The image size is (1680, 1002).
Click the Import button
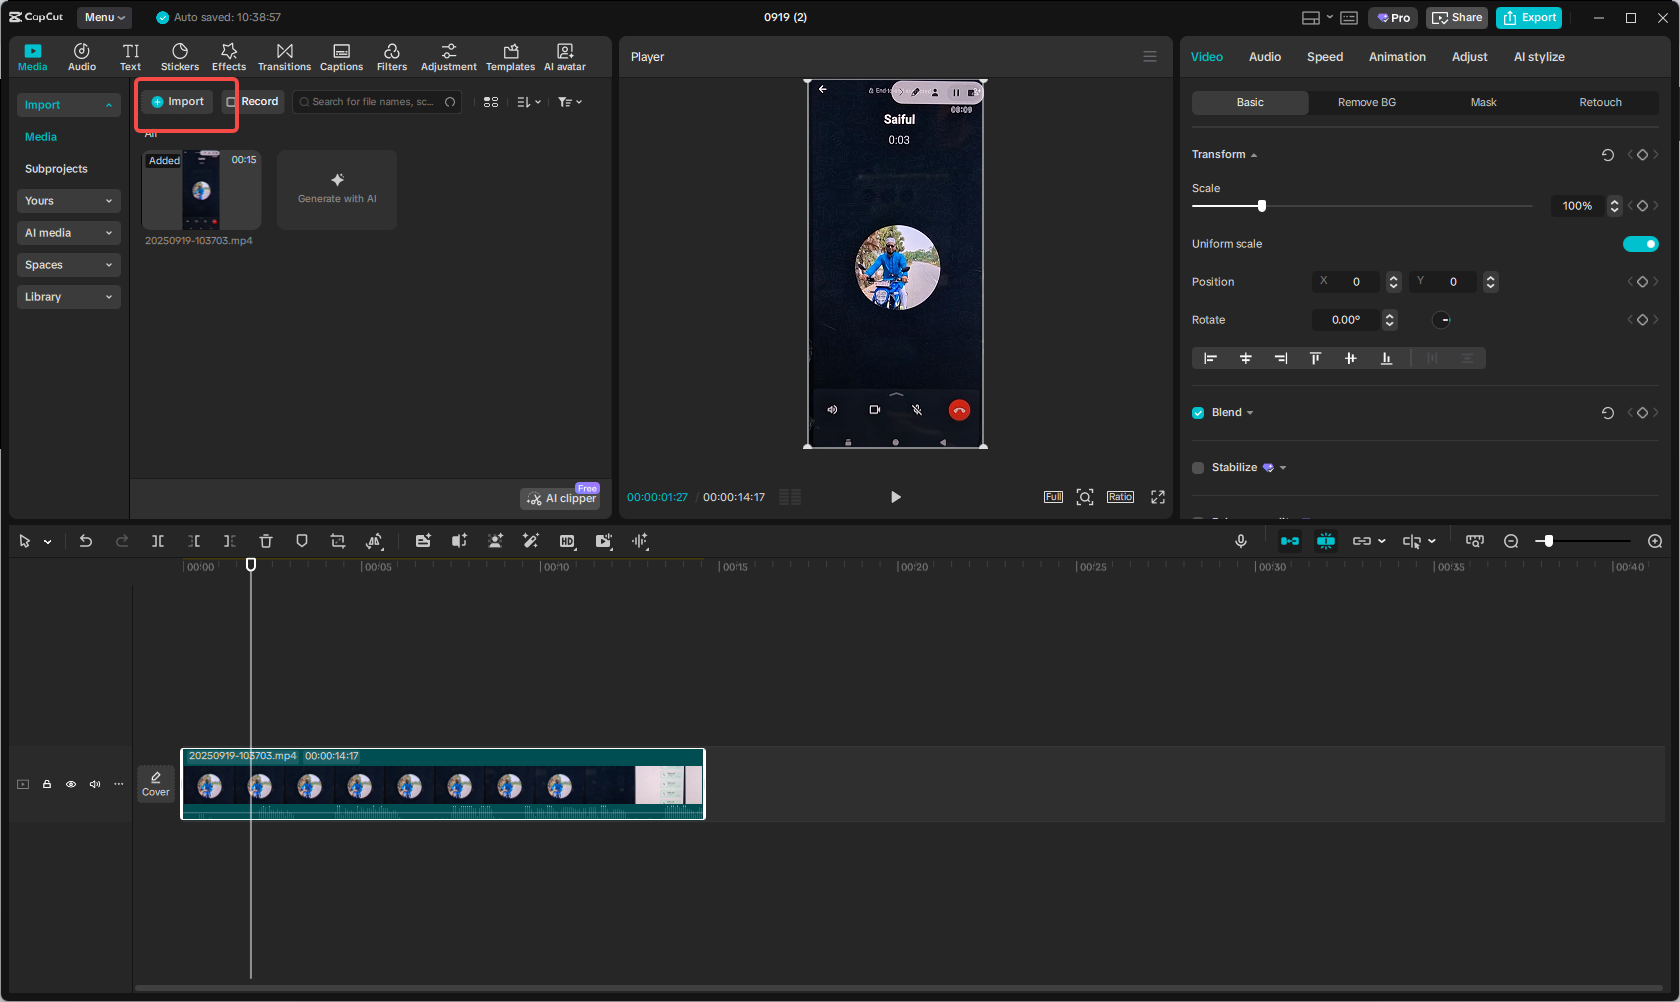(178, 102)
